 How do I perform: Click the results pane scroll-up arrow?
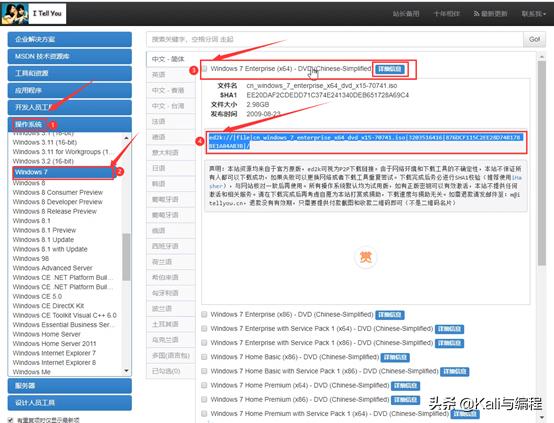[542, 57]
